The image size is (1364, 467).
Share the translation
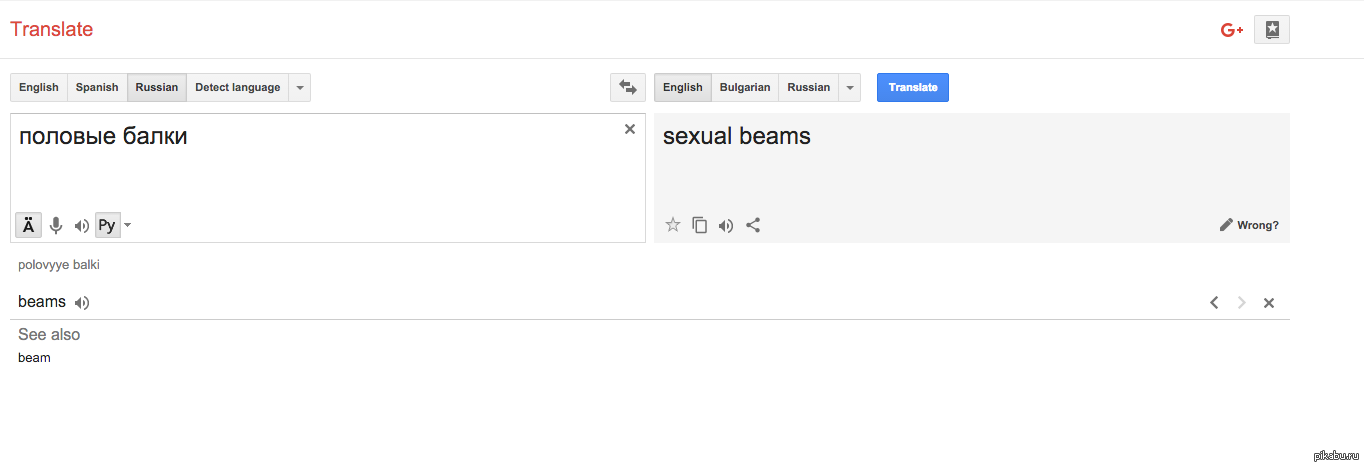(753, 225)
